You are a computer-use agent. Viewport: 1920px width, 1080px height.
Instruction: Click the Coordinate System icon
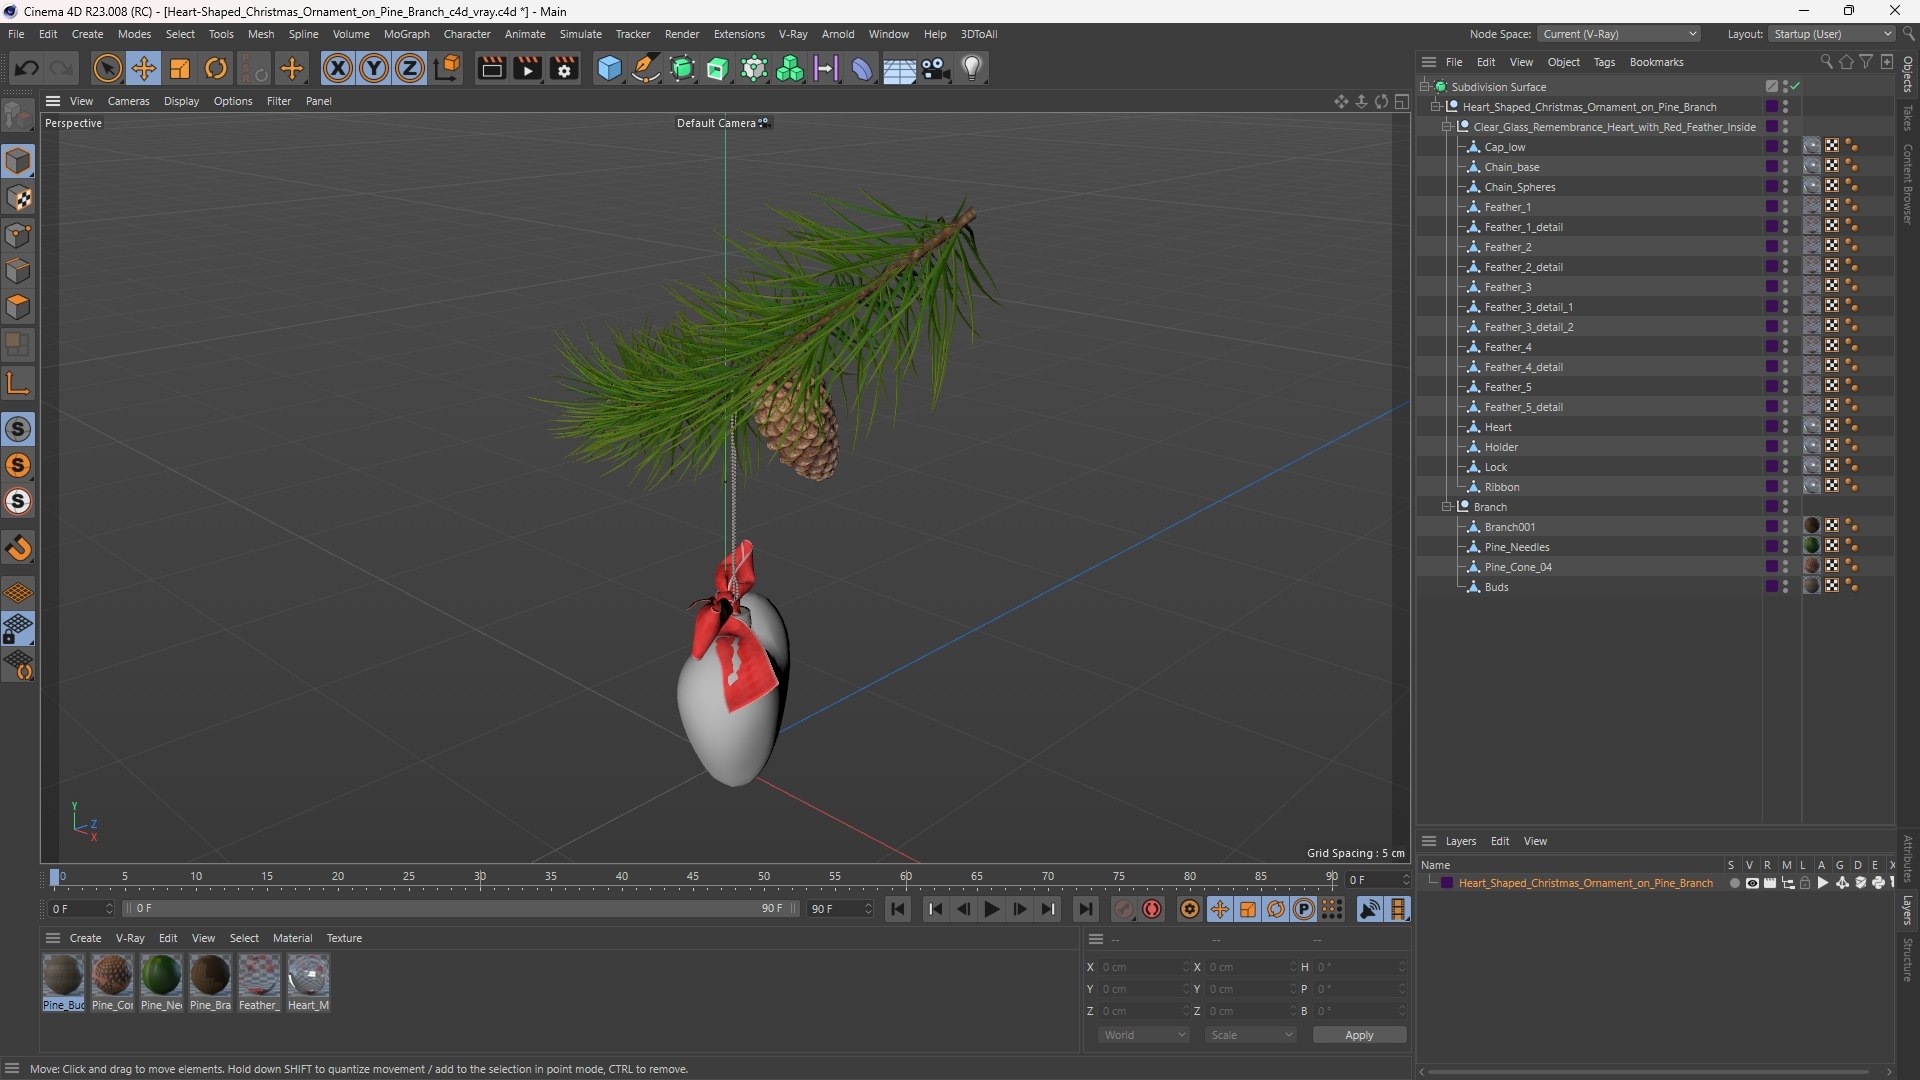pos(447,68)
